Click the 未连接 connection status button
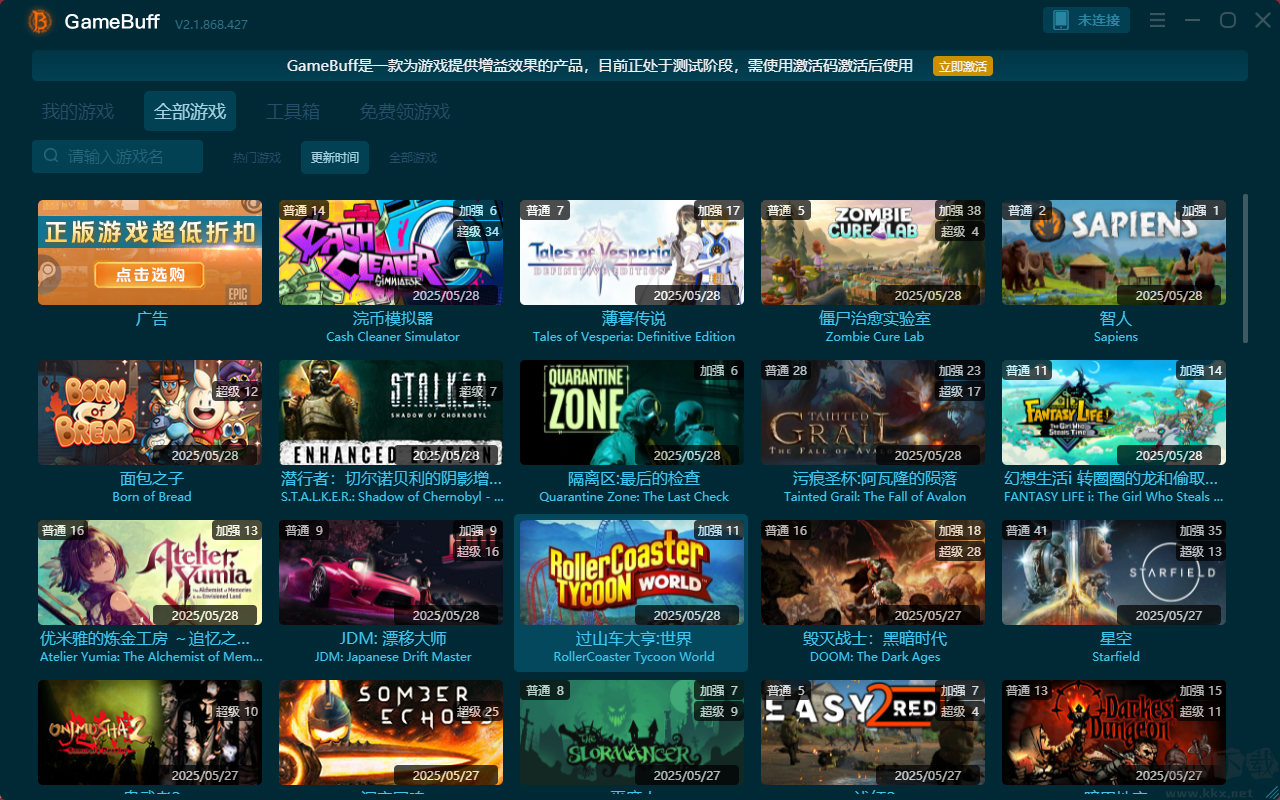Screen dimensions: 1280x800 (x=1087, y=20)
